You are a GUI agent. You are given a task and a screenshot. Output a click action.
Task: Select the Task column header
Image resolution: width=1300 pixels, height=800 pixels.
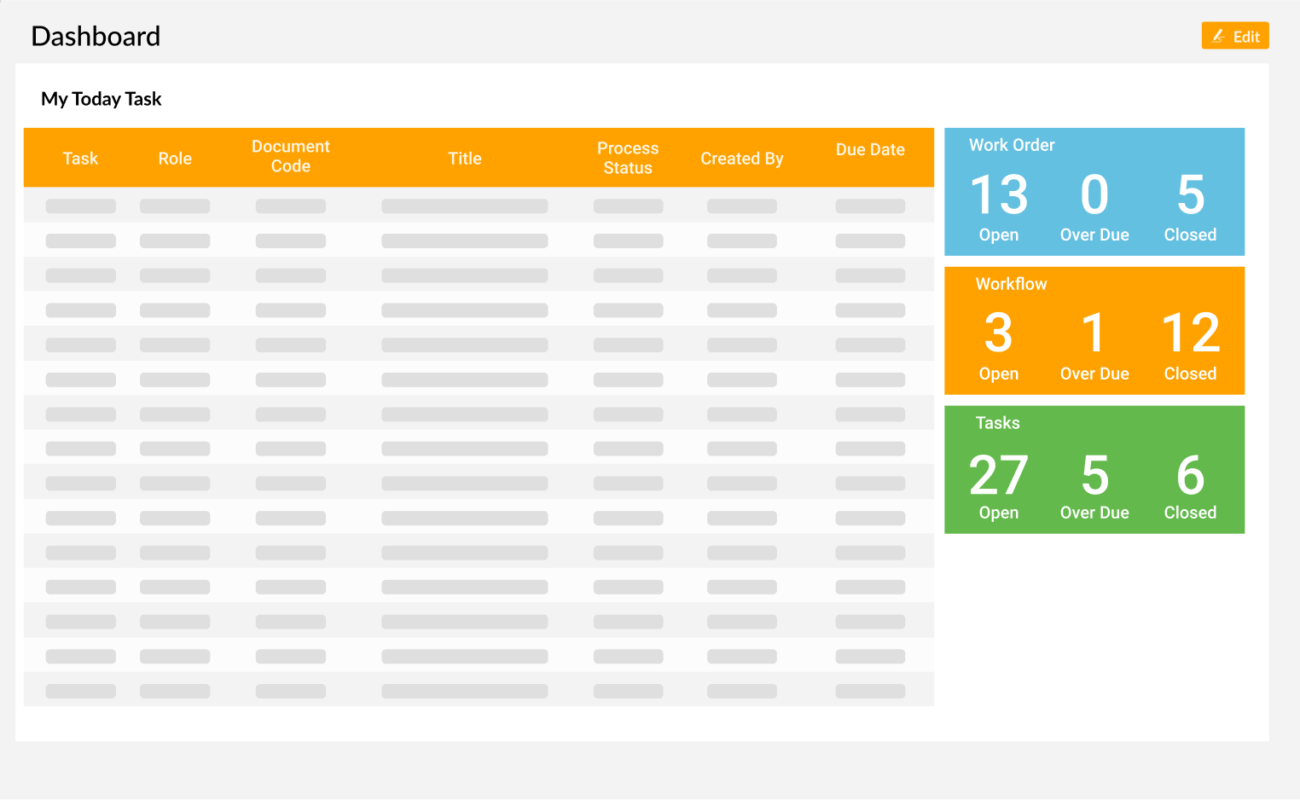80,158
